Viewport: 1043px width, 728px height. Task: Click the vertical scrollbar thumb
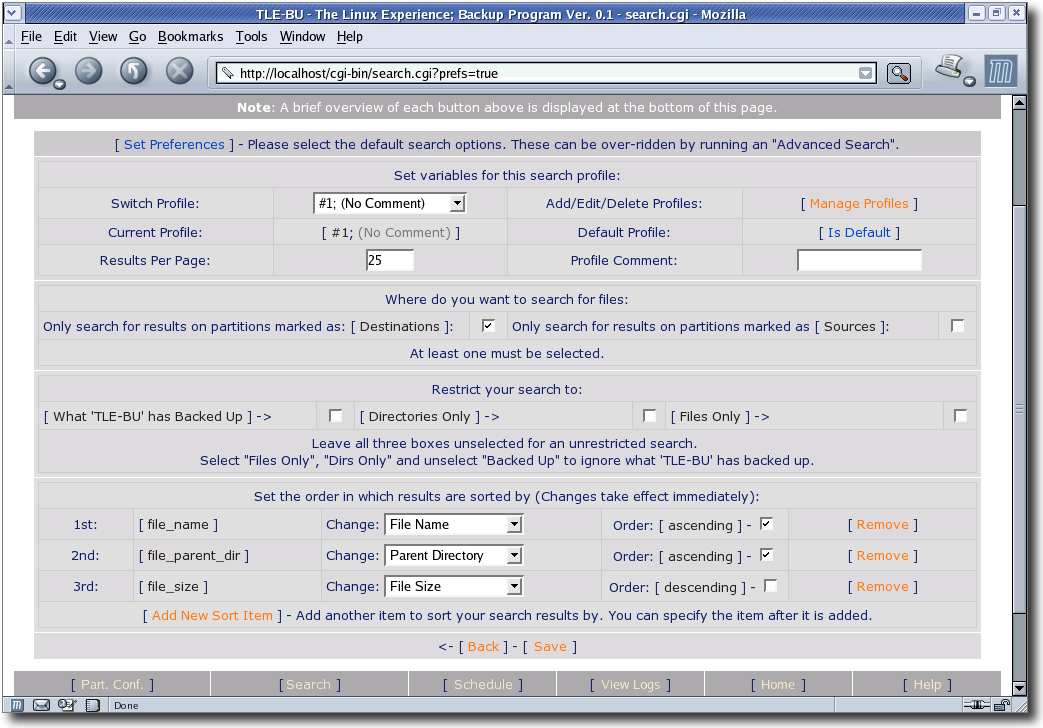click(x=1019, y=409)
